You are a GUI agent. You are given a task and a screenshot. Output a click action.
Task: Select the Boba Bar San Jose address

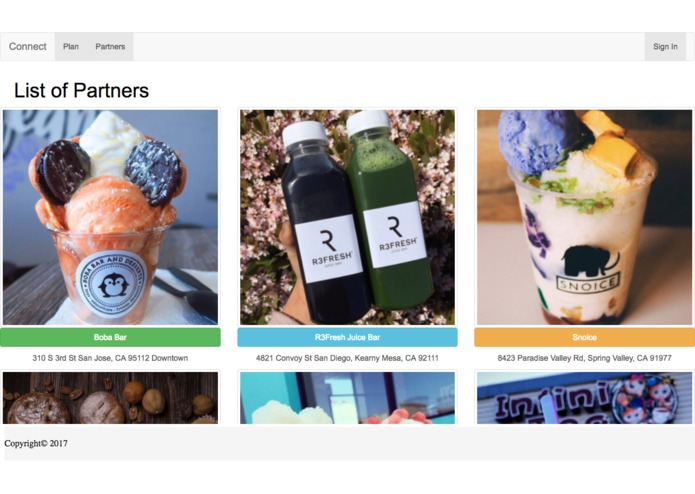pyautogui.click(x=110, y=358)
